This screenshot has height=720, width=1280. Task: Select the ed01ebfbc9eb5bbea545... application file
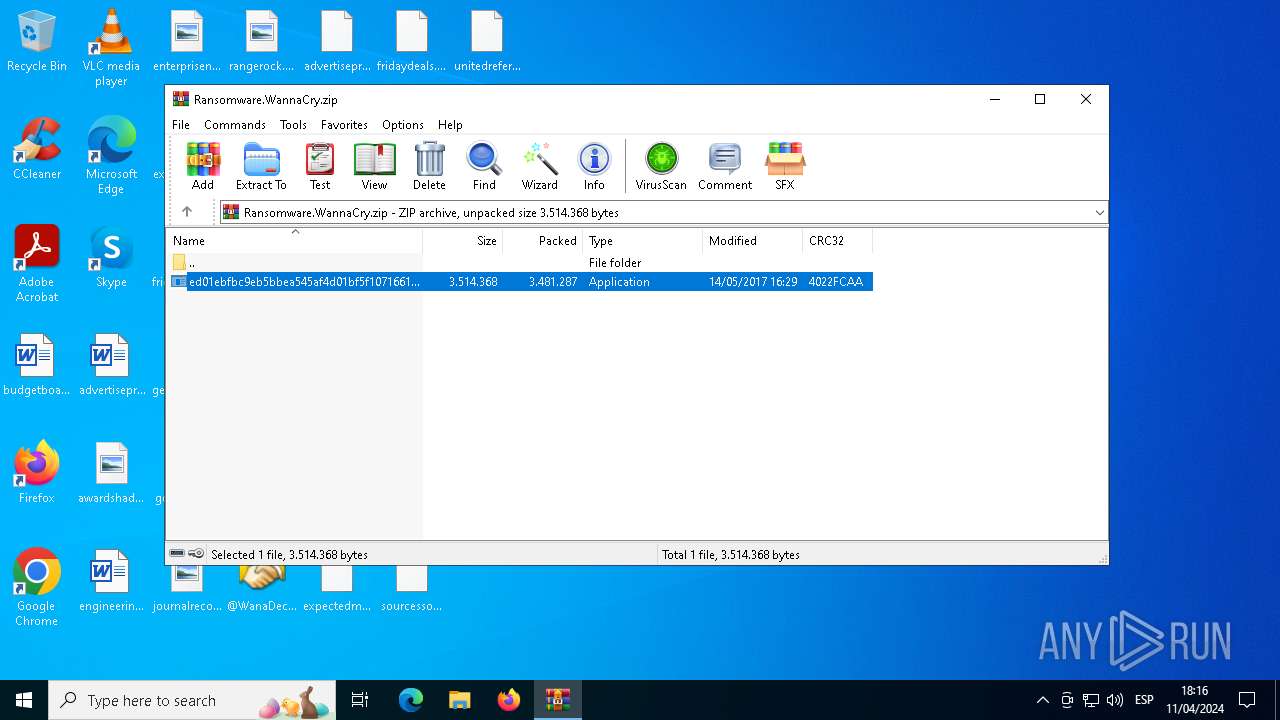[520, 282]
